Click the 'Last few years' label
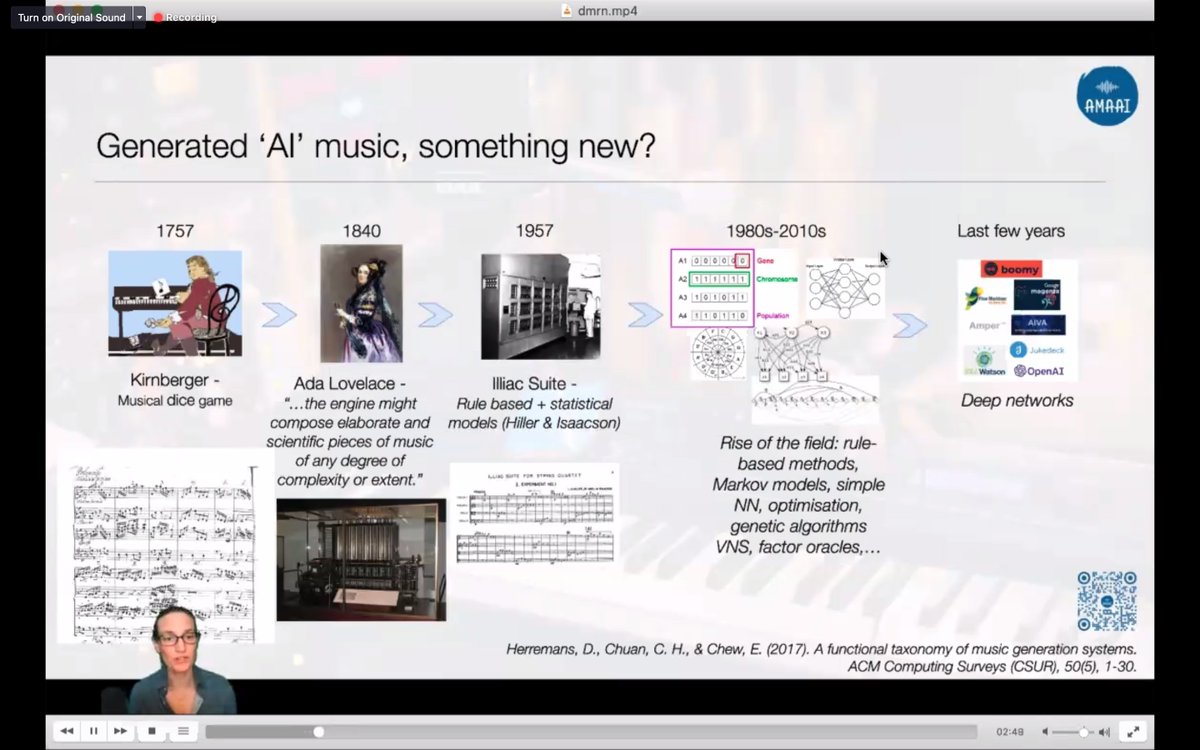The height and width of the screenshot is (750, 1200). [x=1011, y=231]
